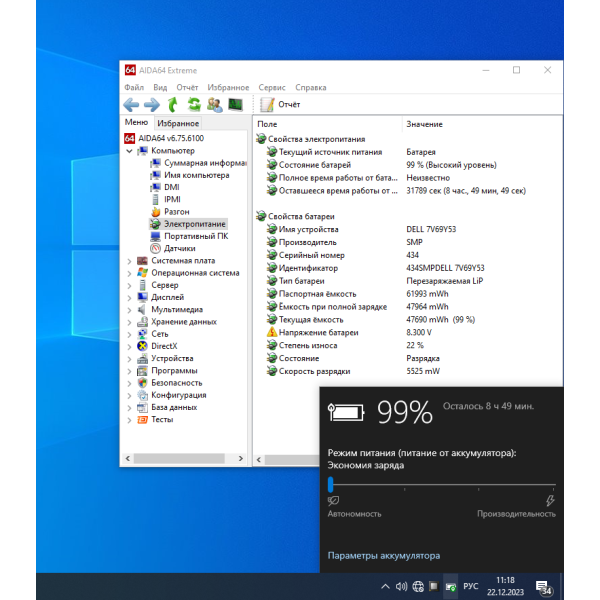The height and width of the screenshot is (600, 600).
Task: Click the taskbar clock 11:18
Action: (505, 580)
